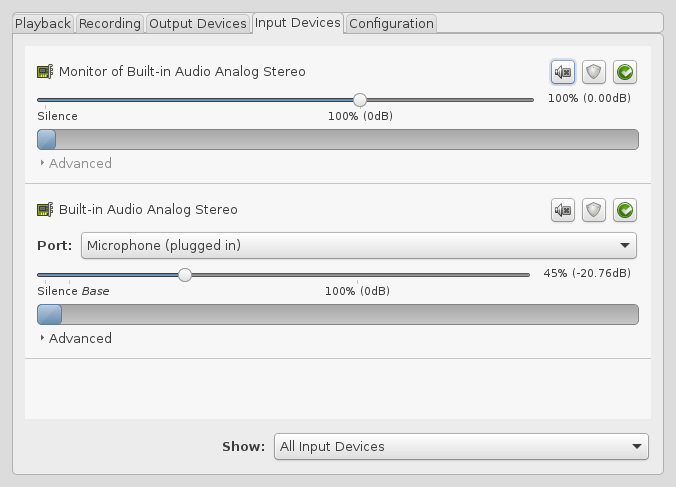Set Built-in Audio Analog Stereo as fallback
Image resolution: width=676 pixels, height=487 pixels.
[x=625, y=210]
